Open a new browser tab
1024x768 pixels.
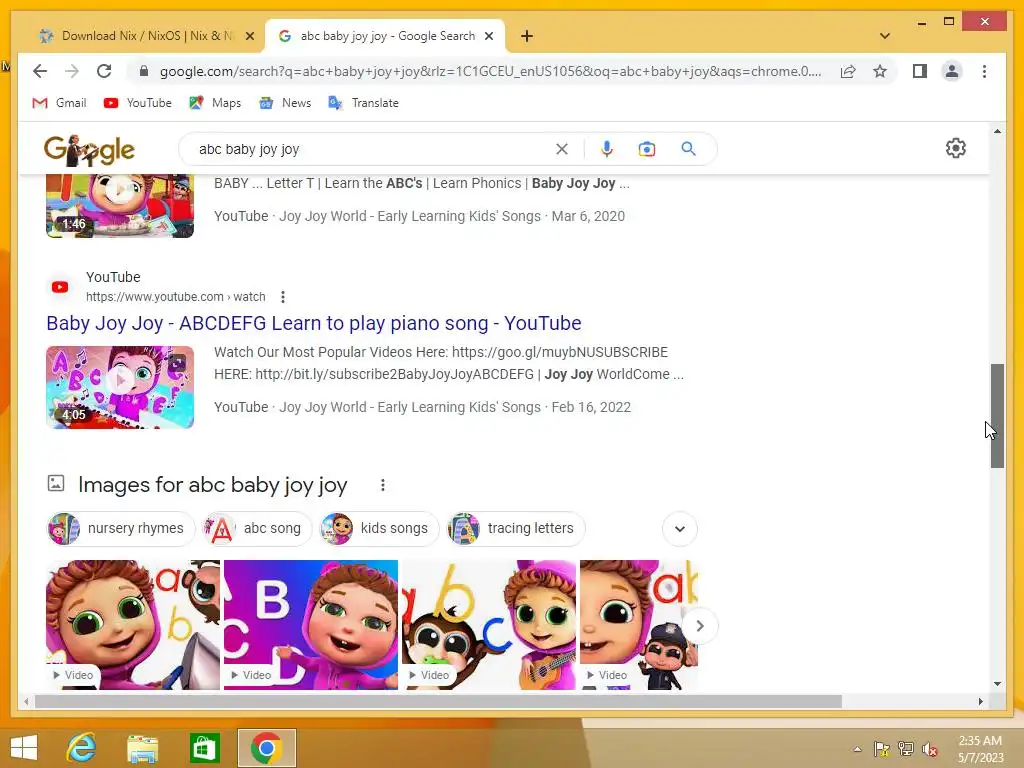(527, 36)
